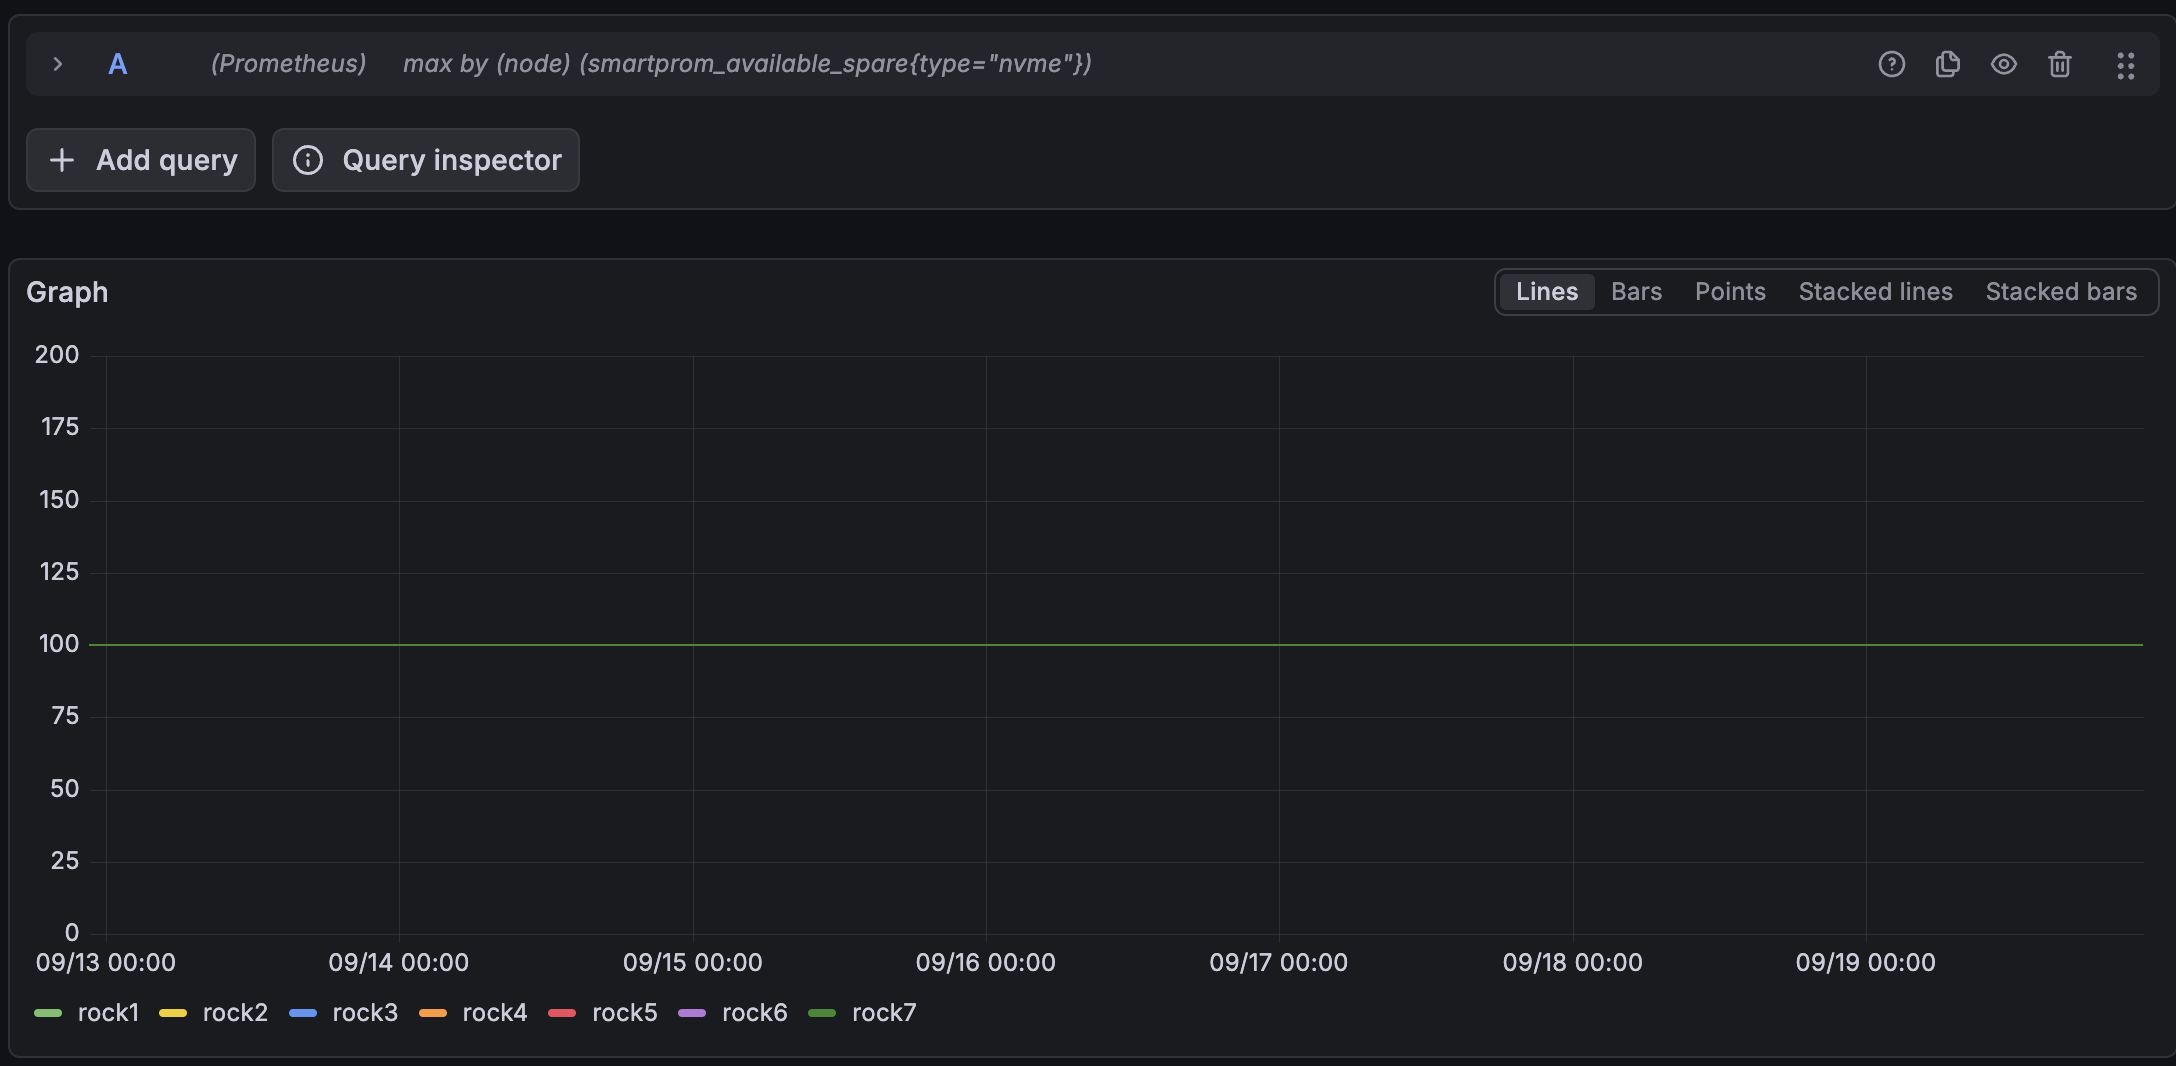This screenshot has height=1066, width=2176.
Task: Select the rock6 series legend label
Action: coord(755,1013)
